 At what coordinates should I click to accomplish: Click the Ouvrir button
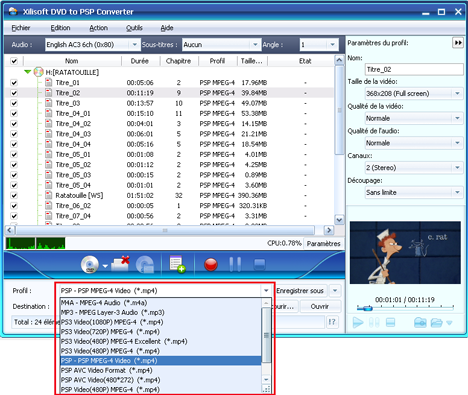click(x=320, y=306)
